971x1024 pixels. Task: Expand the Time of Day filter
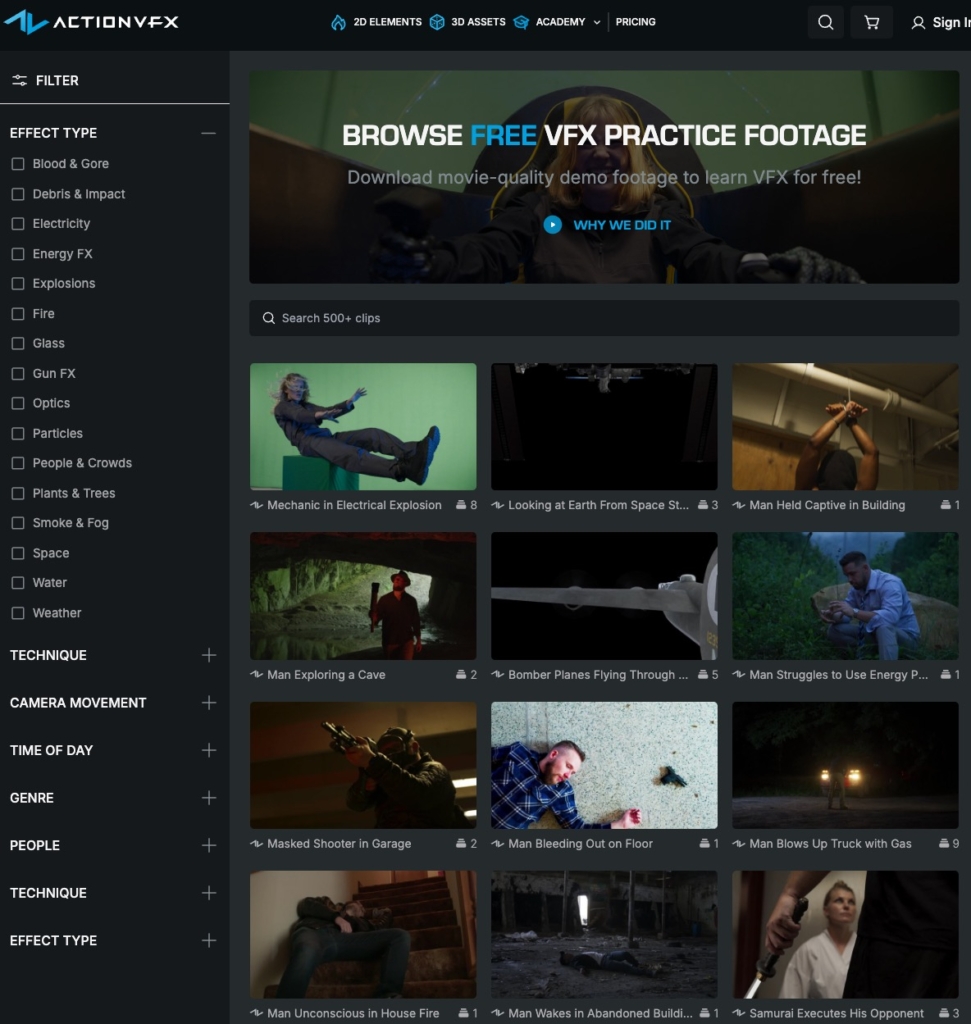pos(208,750)
